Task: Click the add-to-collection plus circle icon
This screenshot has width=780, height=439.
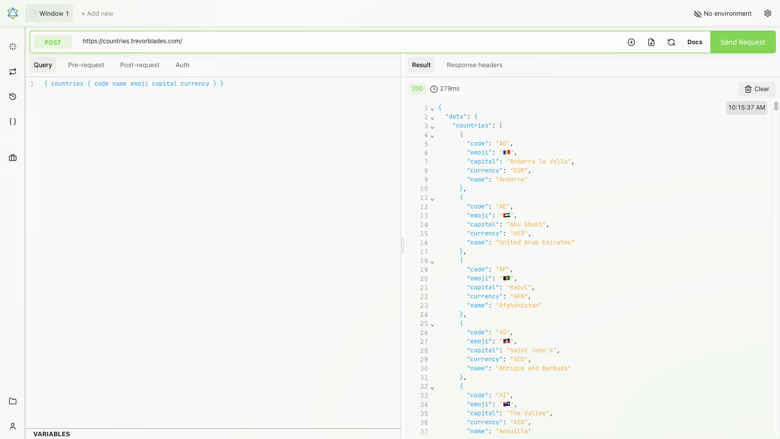Action: (631, 42)
